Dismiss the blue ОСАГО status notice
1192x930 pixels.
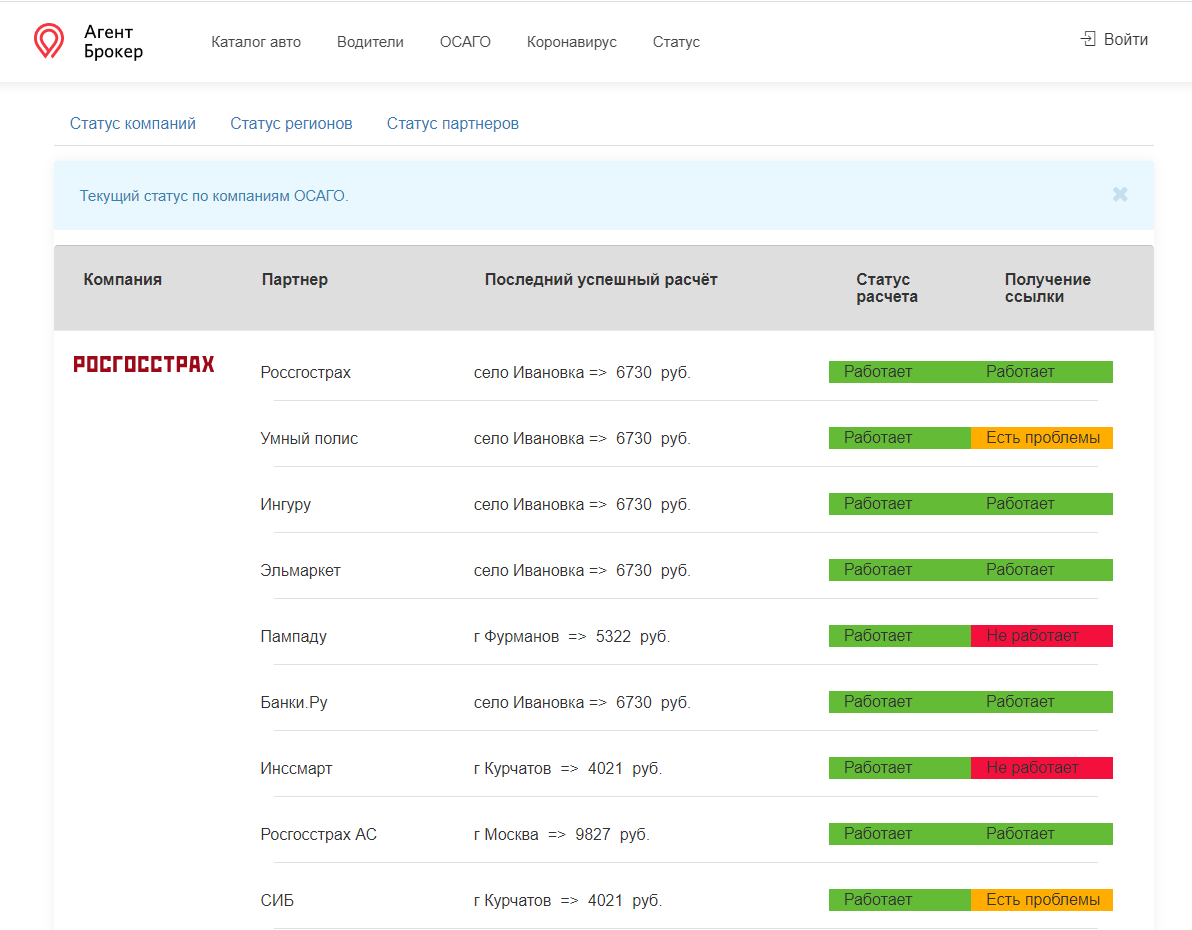(1120, 195)
